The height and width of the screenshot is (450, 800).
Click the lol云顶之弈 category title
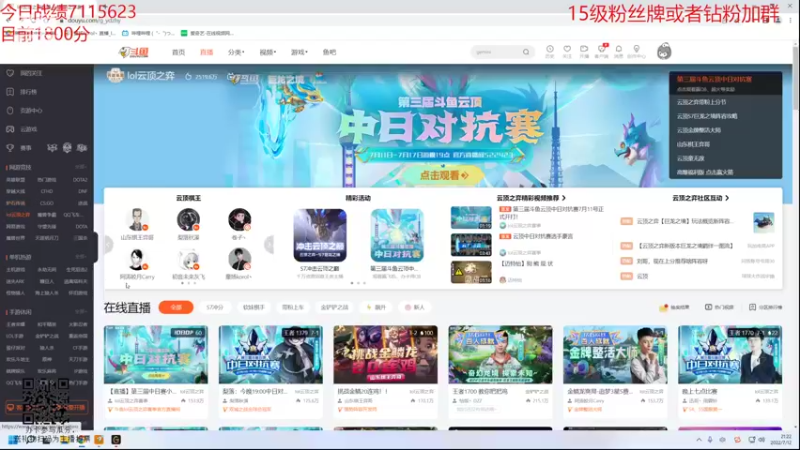pos(151,76)
